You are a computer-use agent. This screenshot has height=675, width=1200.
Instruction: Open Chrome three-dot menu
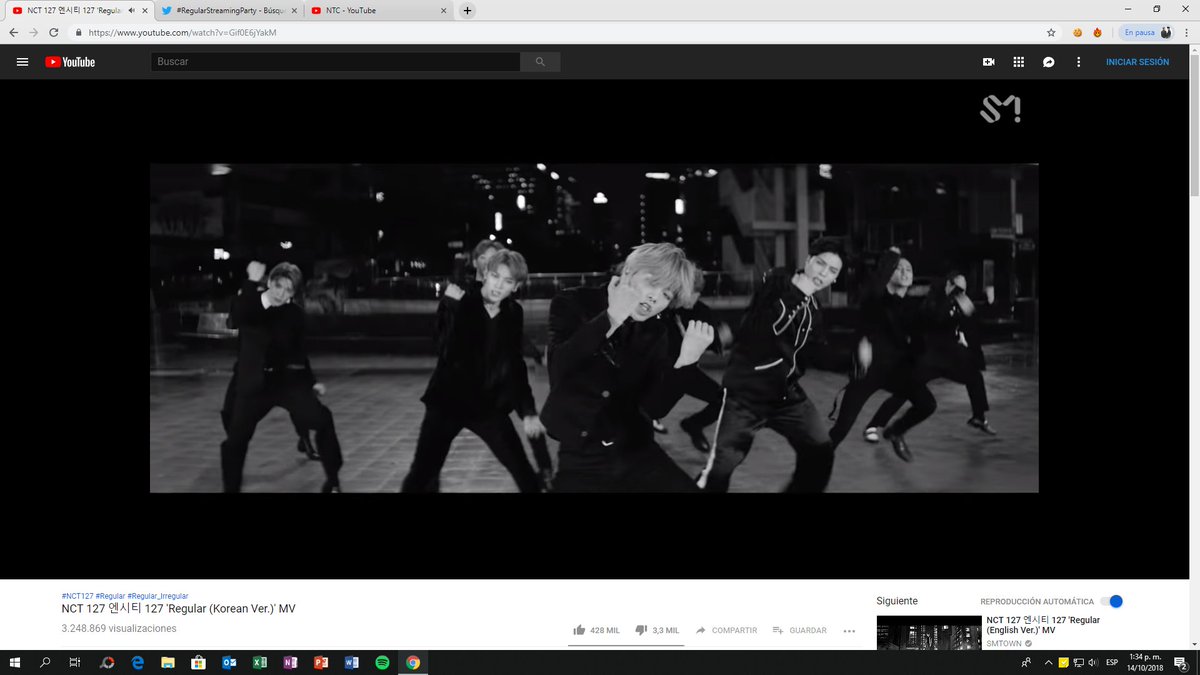(1186, 32)
